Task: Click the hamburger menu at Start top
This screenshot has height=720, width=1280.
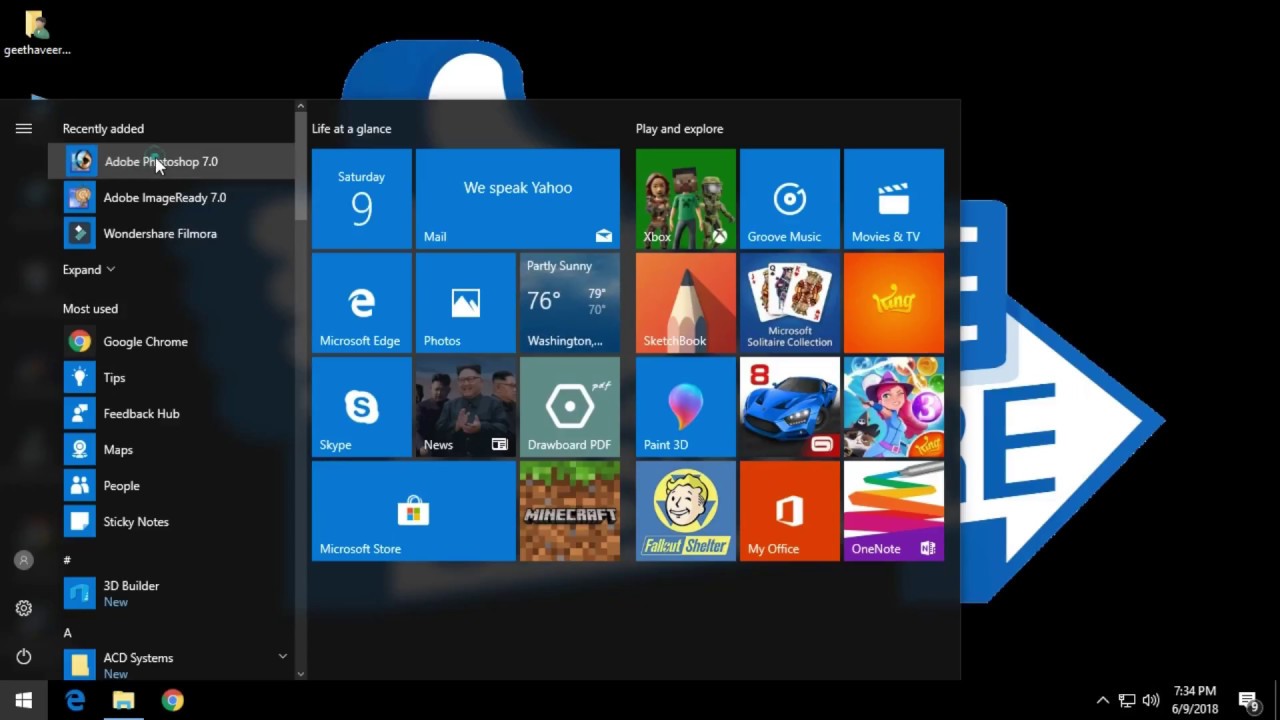Action: pyautogui.click(x=24, y=128)
